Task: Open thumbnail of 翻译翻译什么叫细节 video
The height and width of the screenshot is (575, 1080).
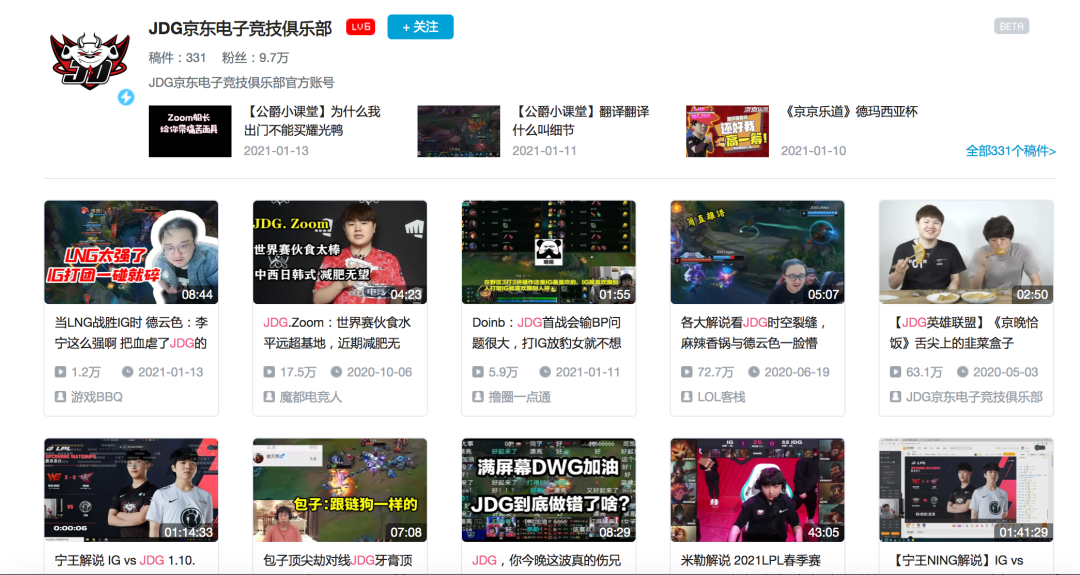Action: (x=459, y=131)
